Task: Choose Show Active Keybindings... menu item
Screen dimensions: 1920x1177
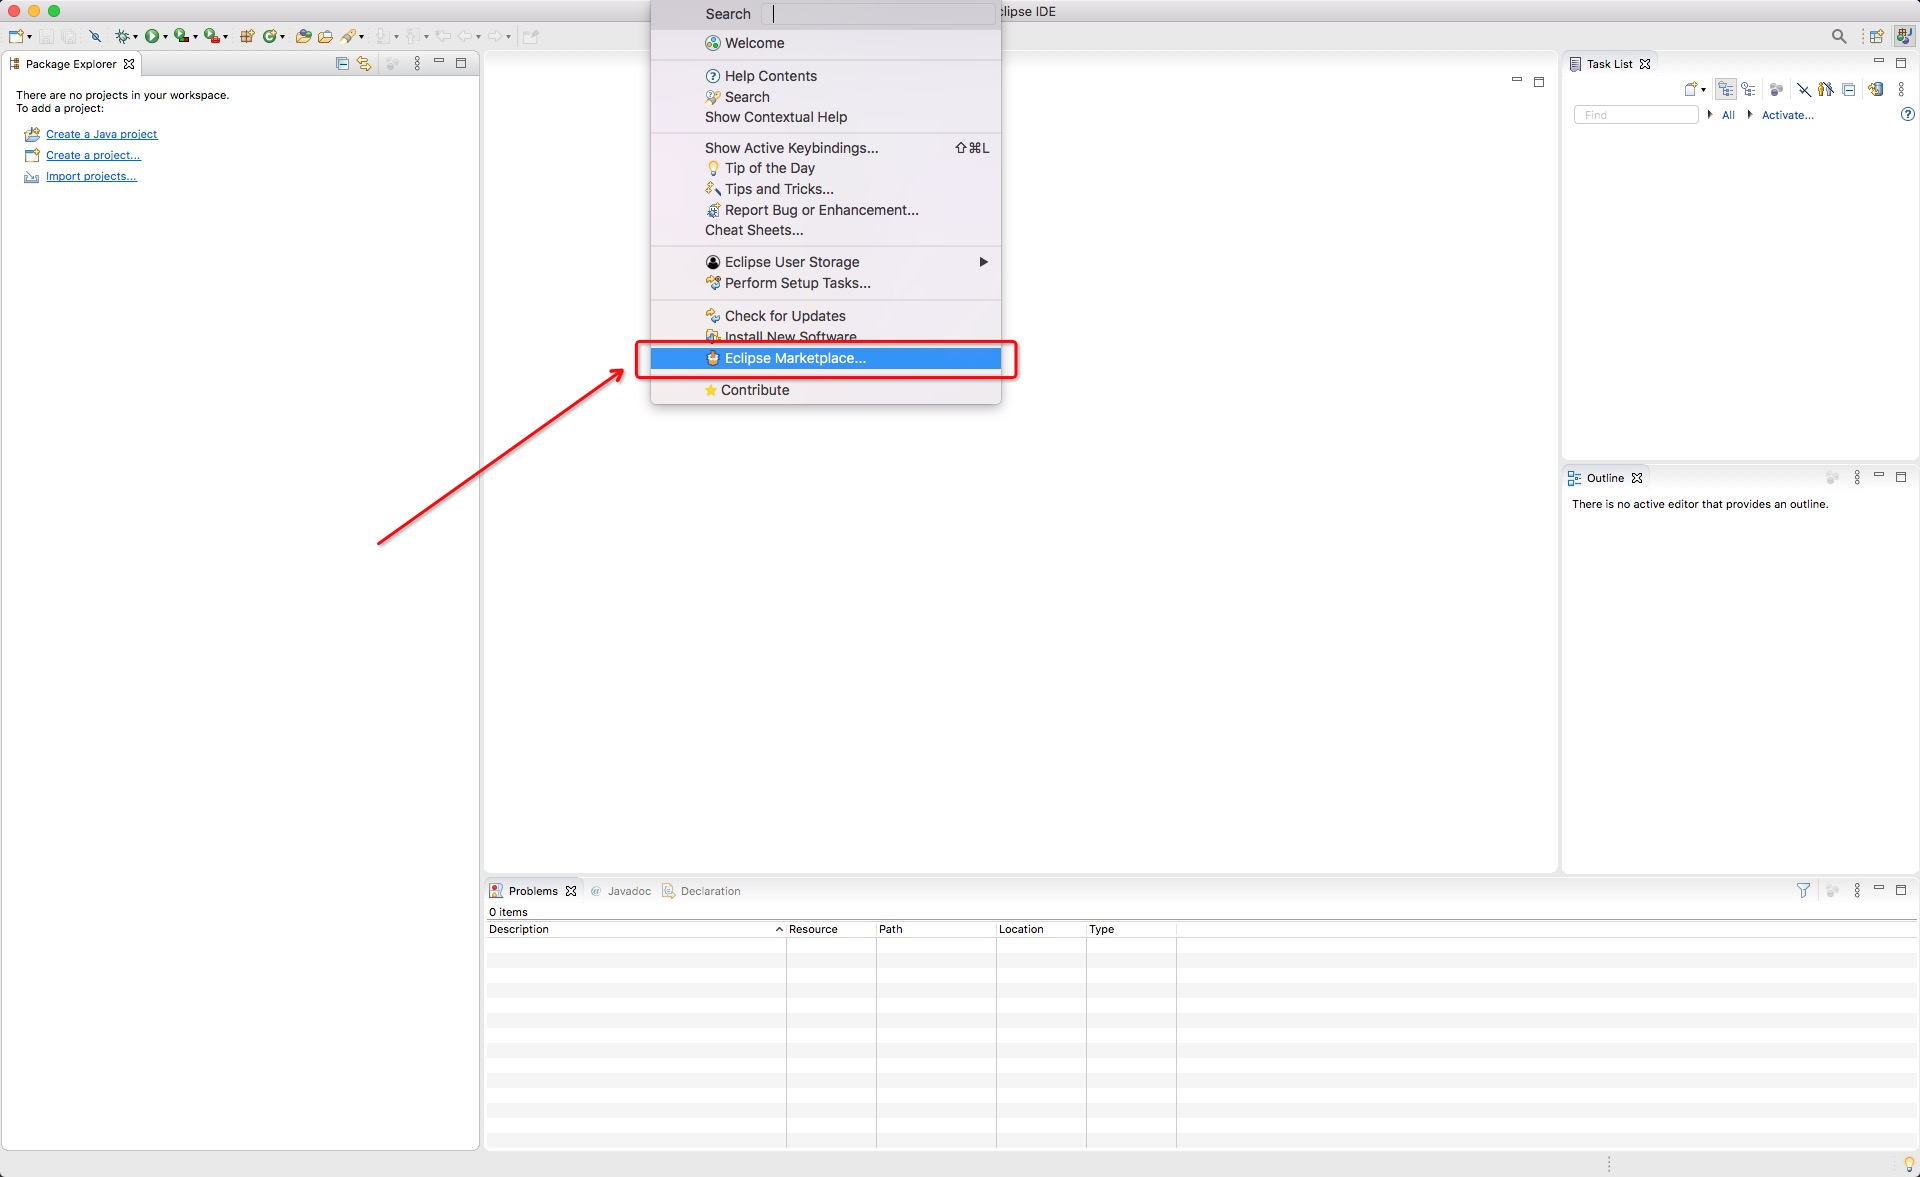Action: [826, 148]
